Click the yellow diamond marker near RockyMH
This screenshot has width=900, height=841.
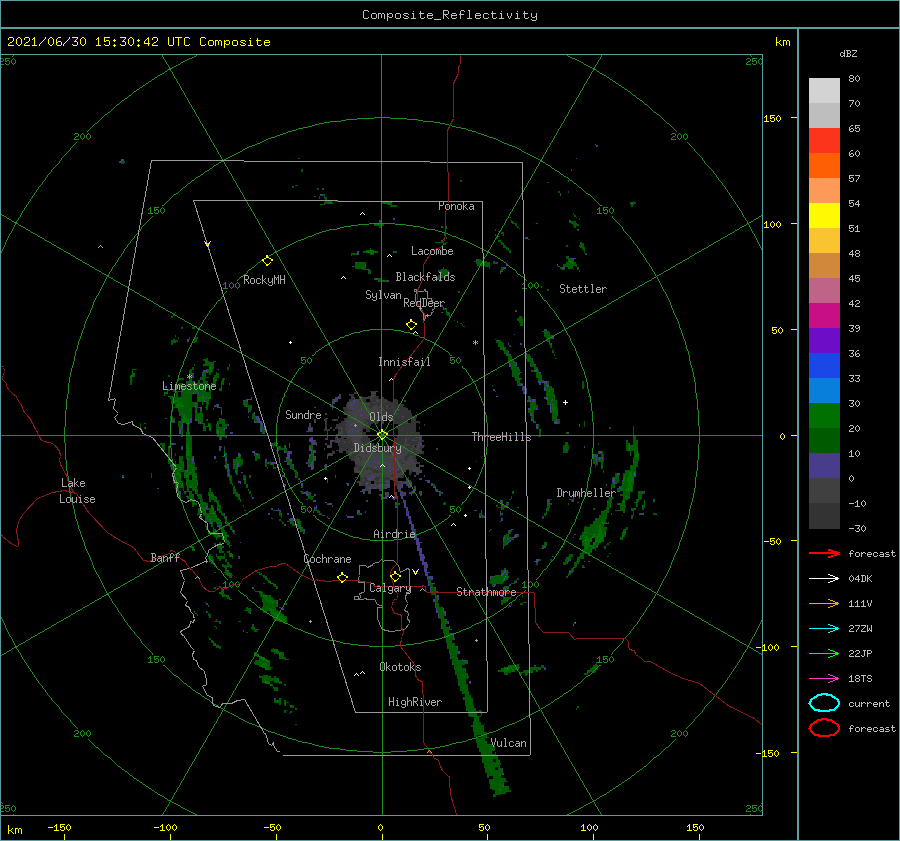click(x=267, y=261)
